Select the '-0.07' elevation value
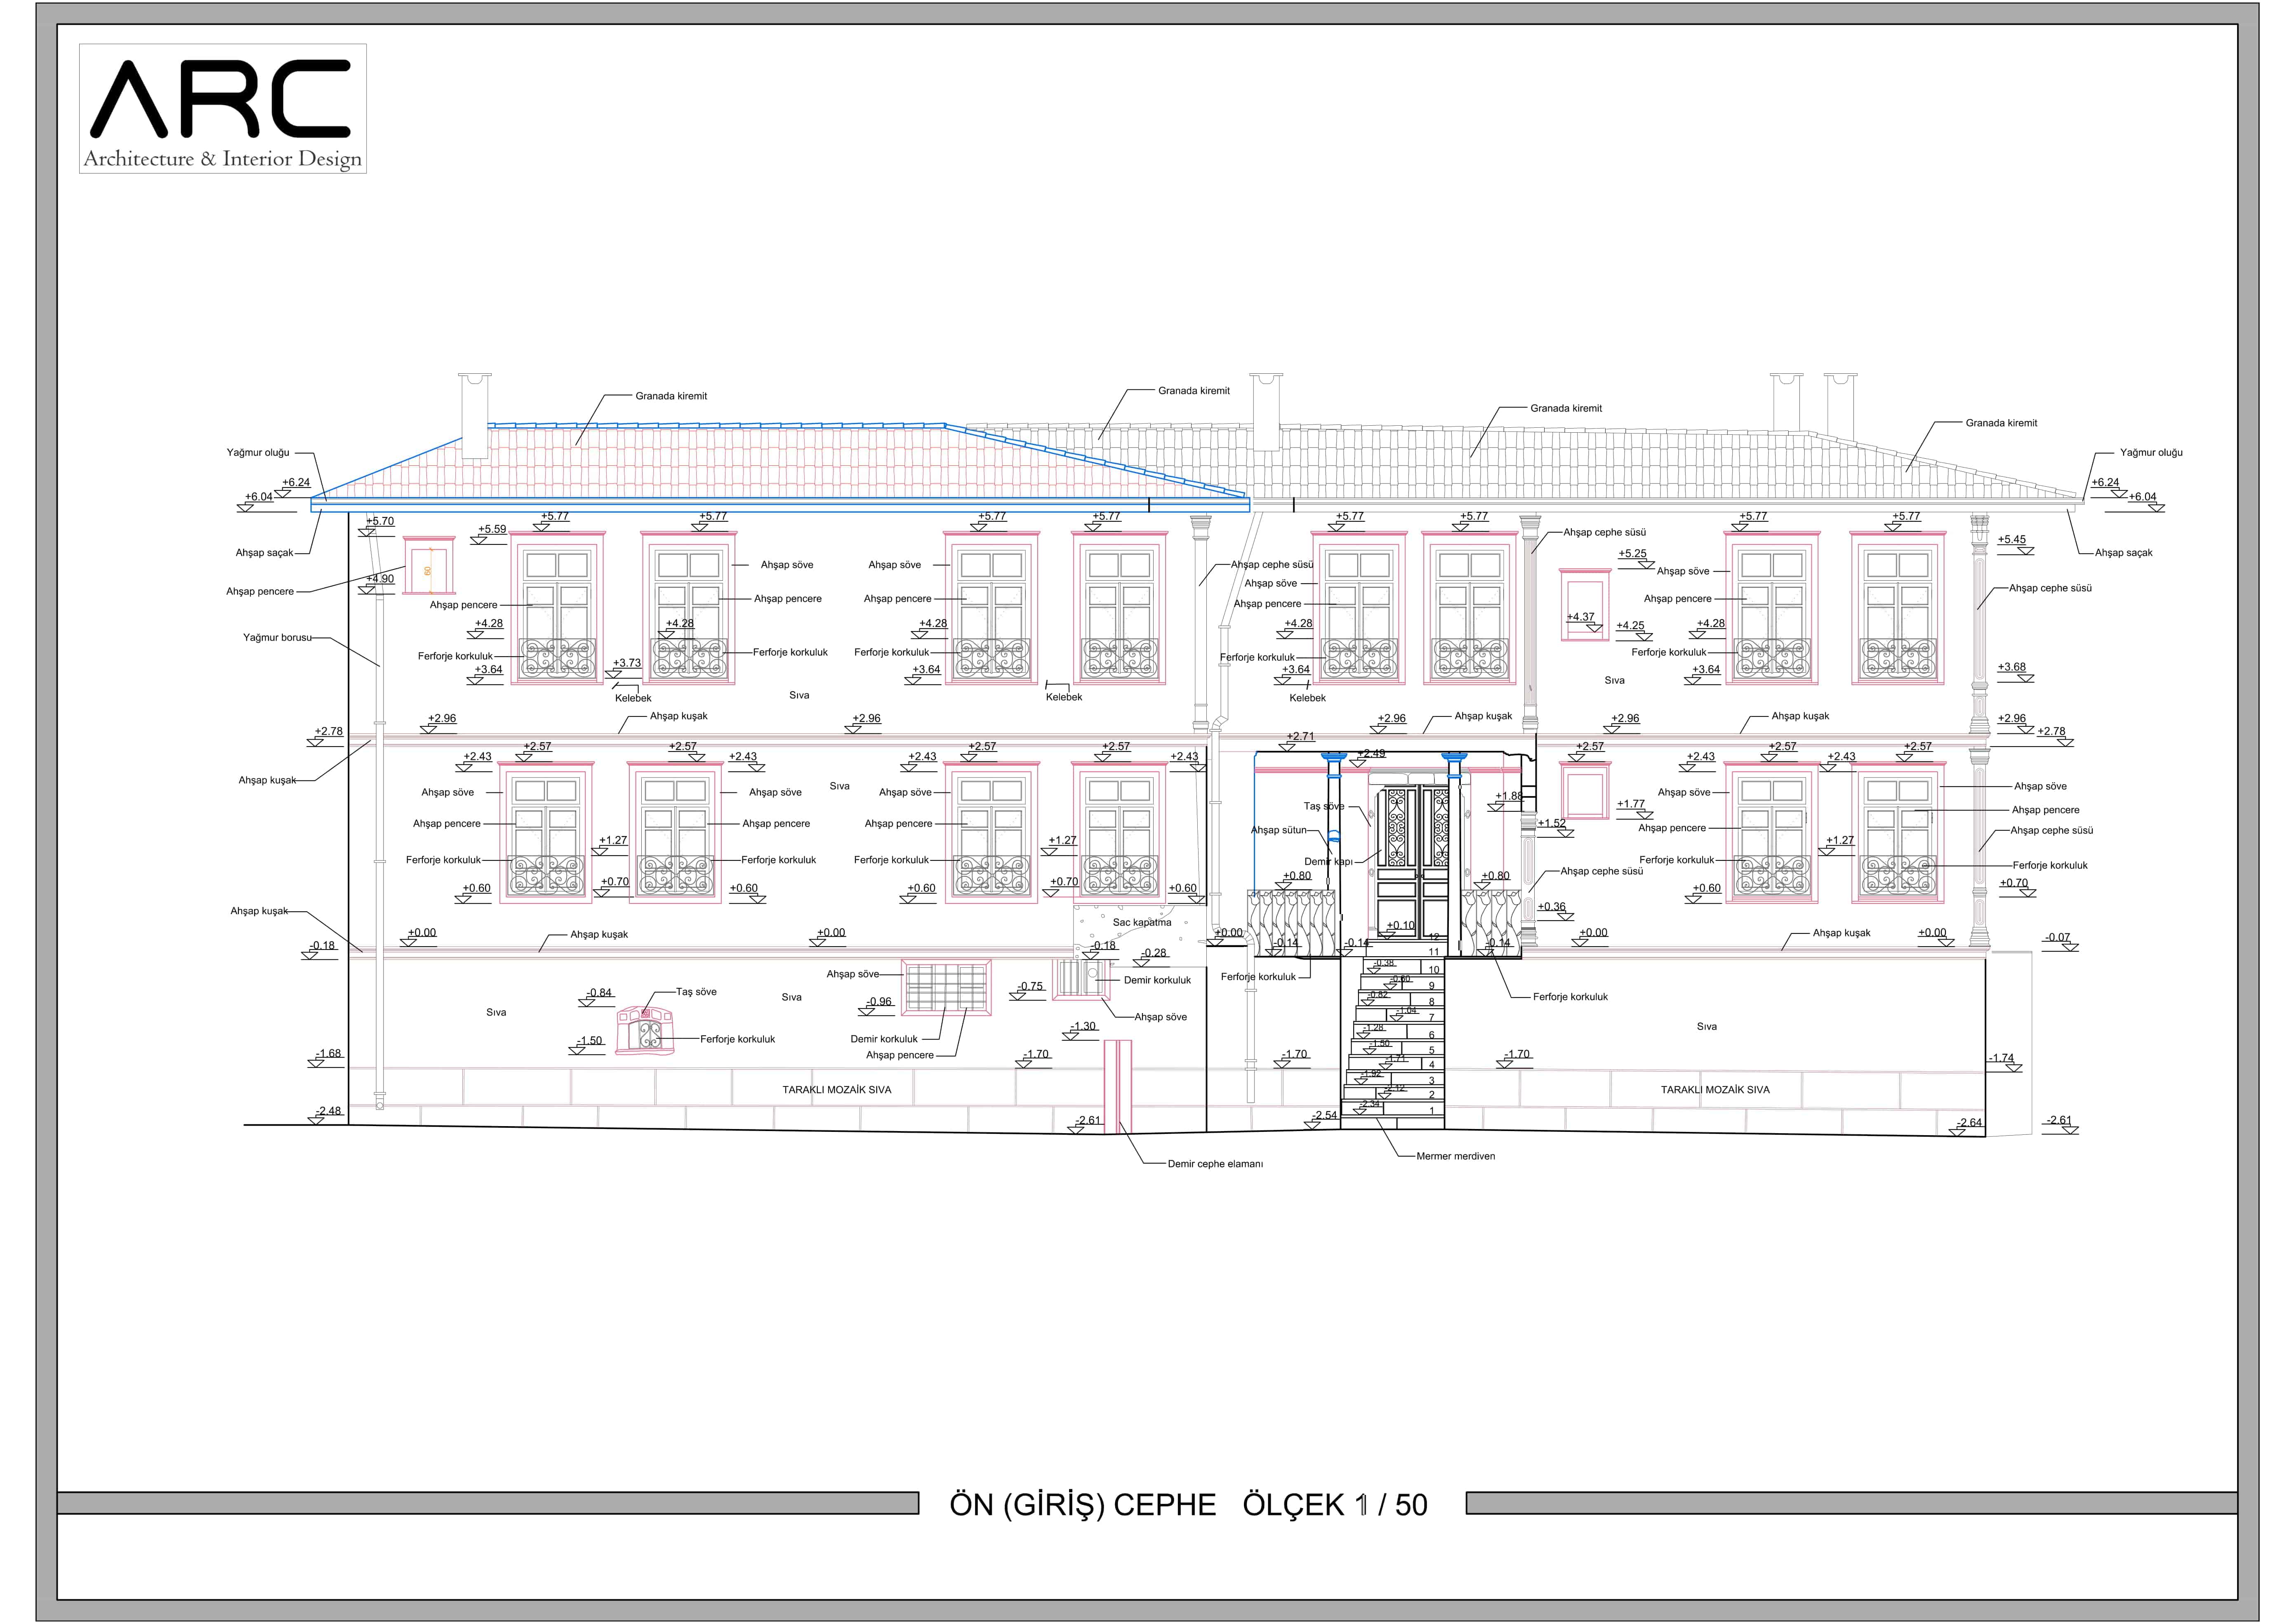The width and height of the screenshot is (2296, 1624). point(2058,938)
